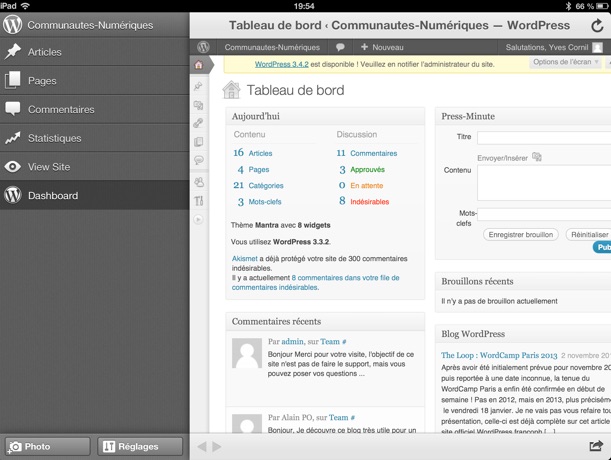Tap the Mots-clefs field in Press-Minute
Viewport: 611px width, 460px height.
pos(544,214)
